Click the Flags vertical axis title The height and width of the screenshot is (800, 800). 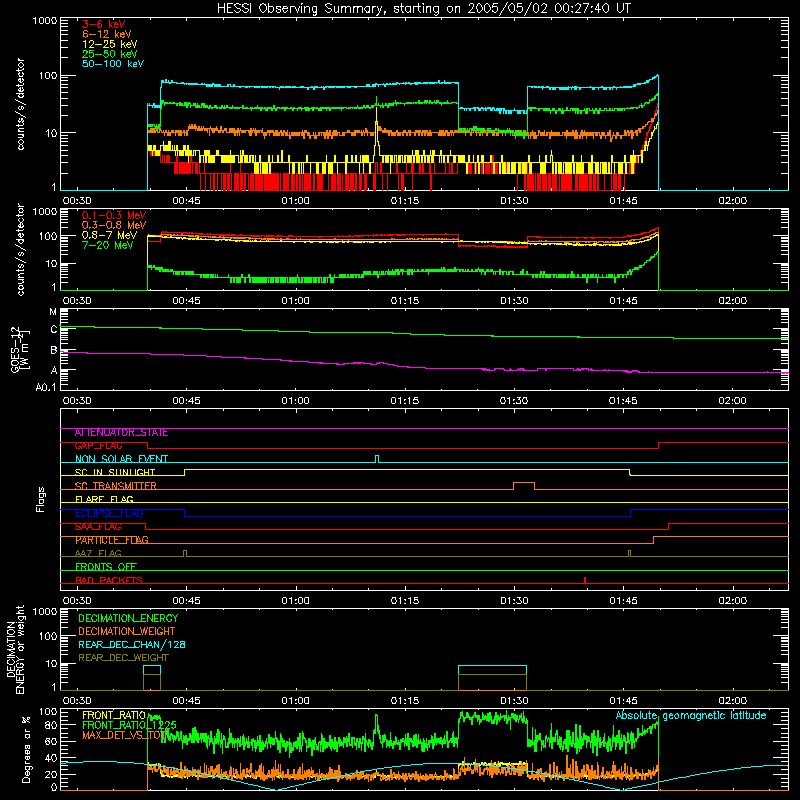pyautogui.click(x=41, y=499)
